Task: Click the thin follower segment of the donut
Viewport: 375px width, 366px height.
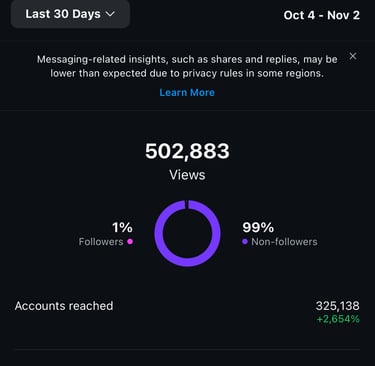Action: click(x=186, y=204)
